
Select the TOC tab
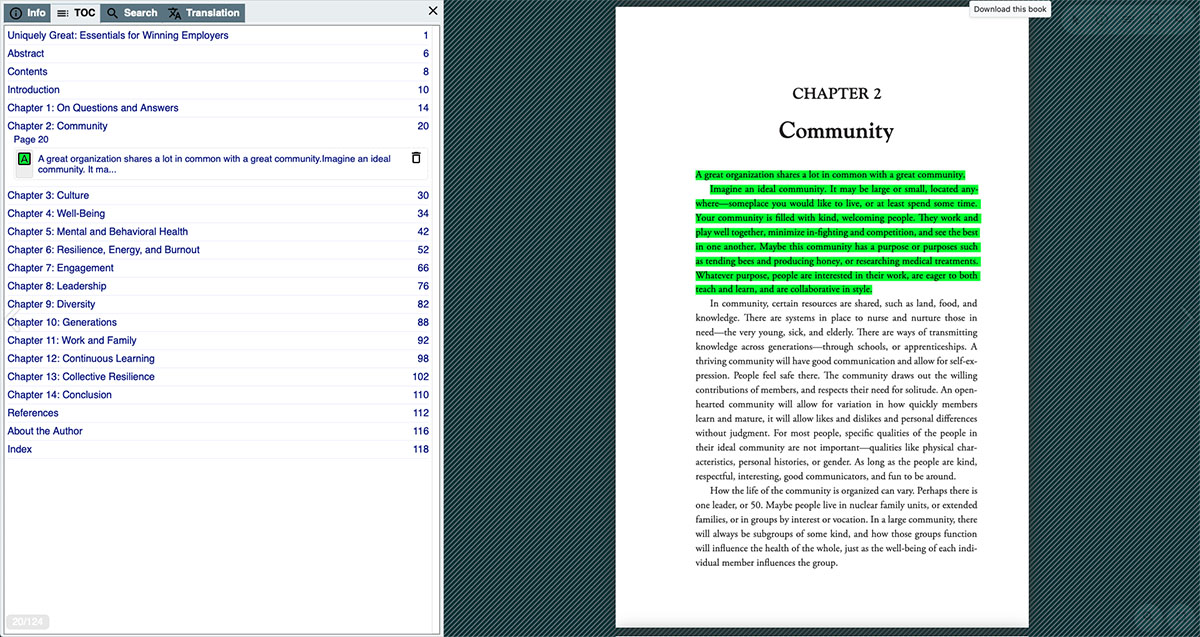click(76, 13)
